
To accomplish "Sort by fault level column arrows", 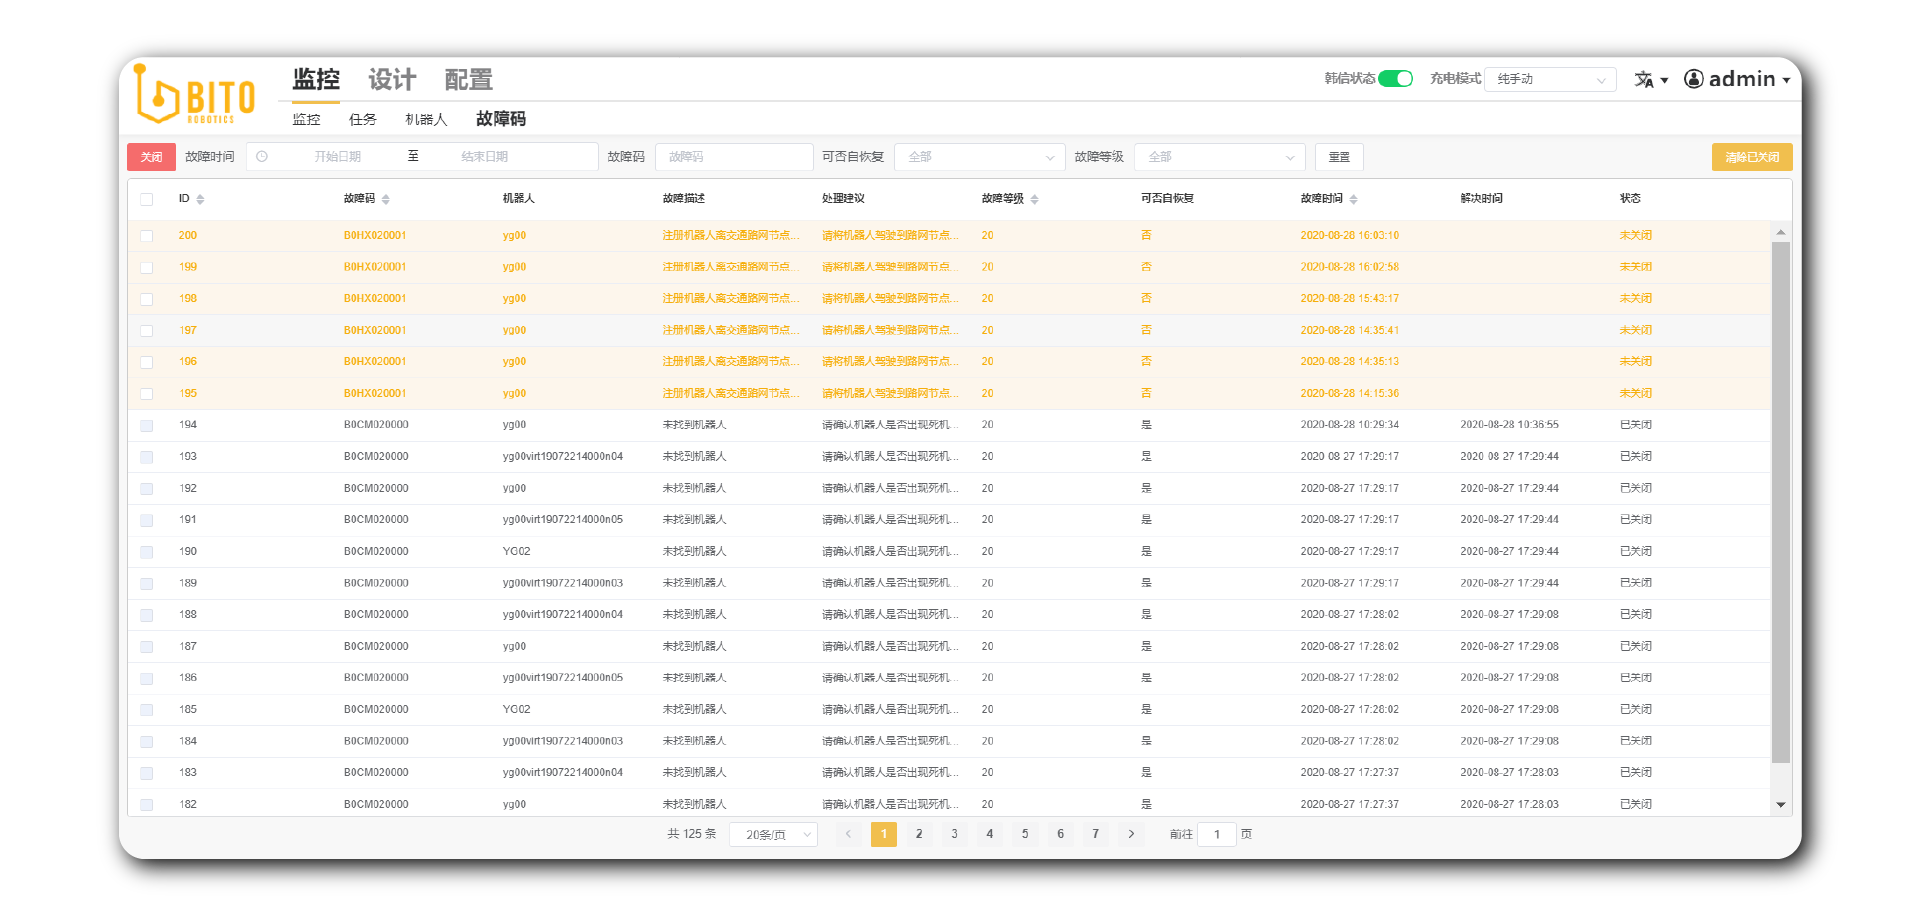I will coord(1034,200).
